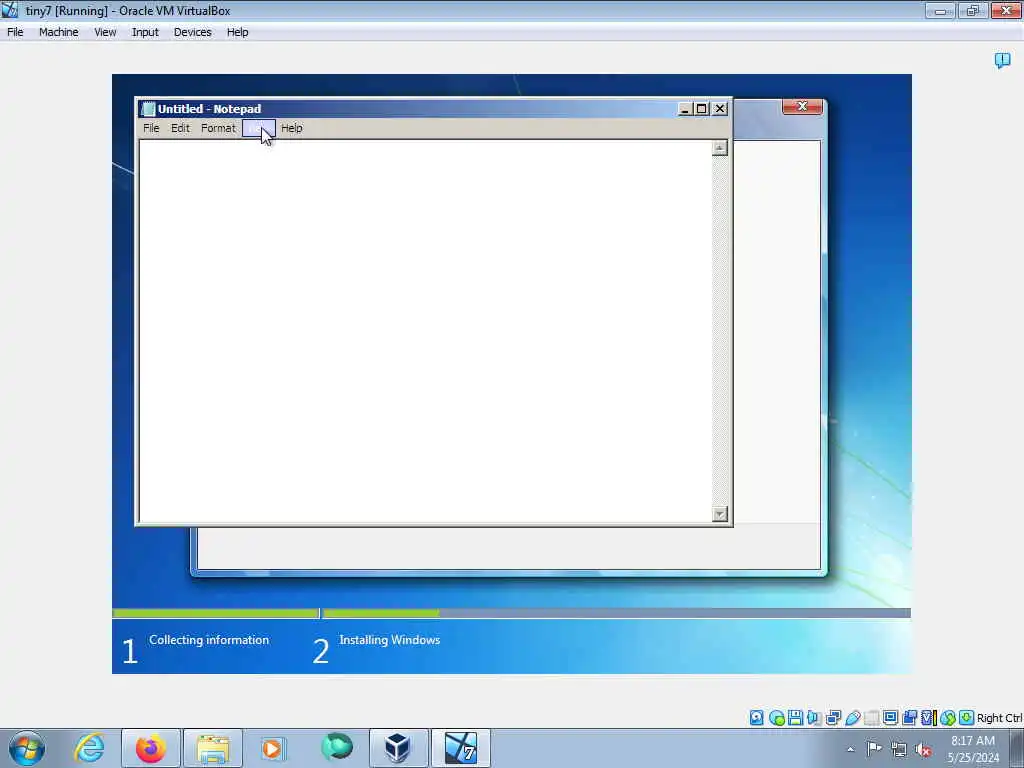Open the Windows Start orb
Image resolution: width=1024 pixels, height=768 pixels.
point(27,748)
